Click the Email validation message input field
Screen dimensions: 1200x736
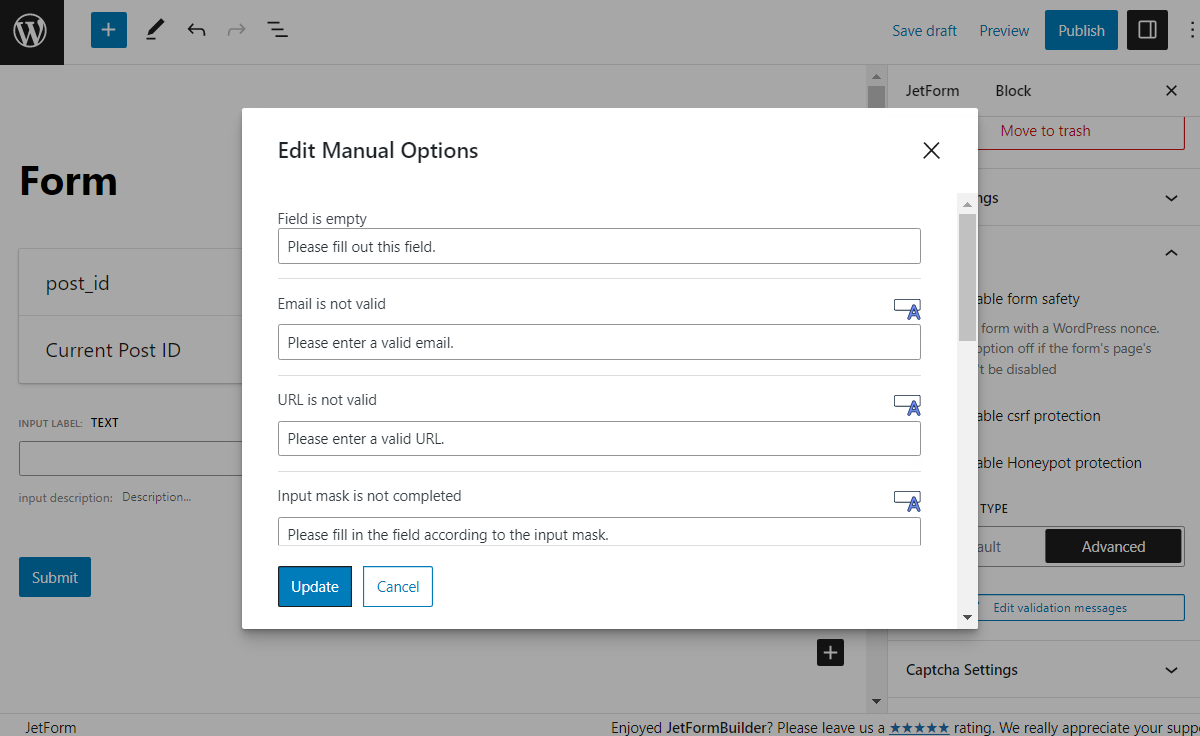[598, 341]
